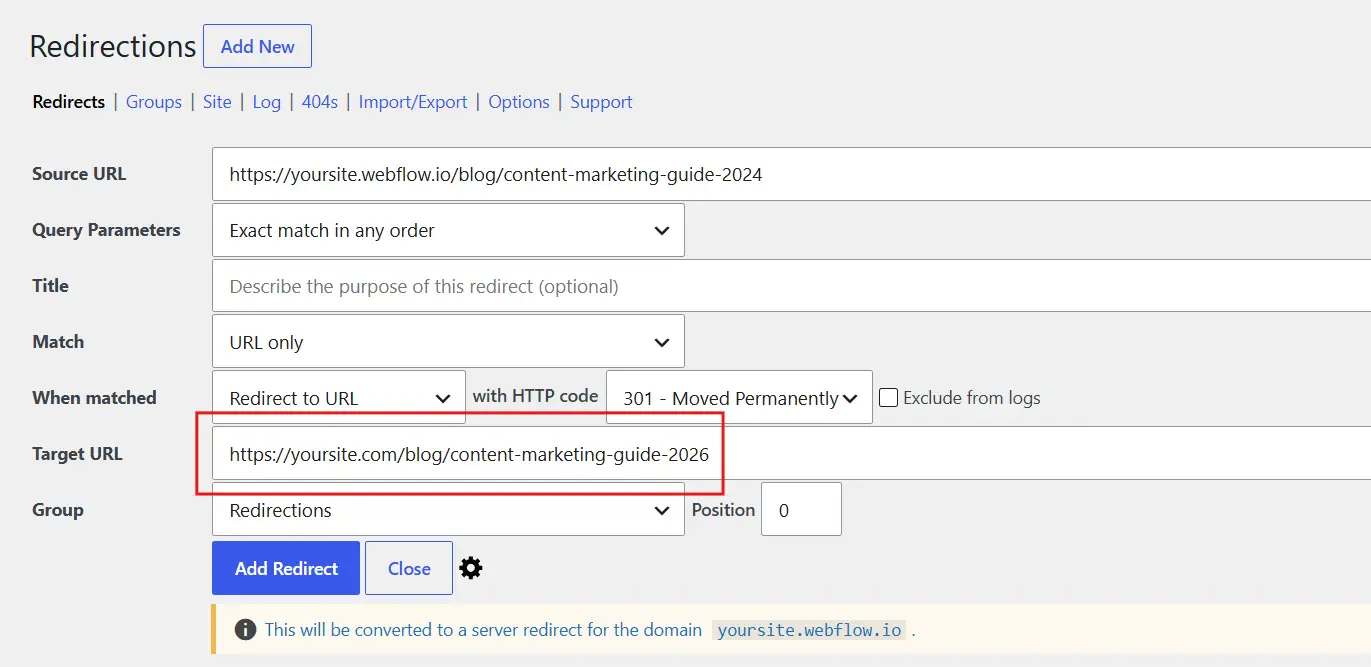Screen dimensions: 1371x667
Task: Open the Site tab
Action: [217, 102]
